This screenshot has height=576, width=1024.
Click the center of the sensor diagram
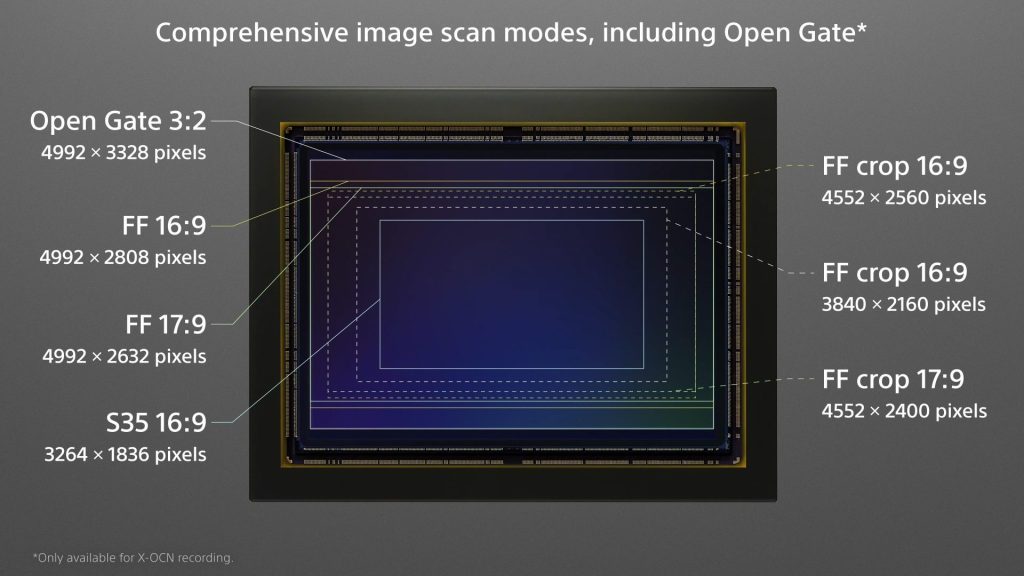tap(513, 295)
